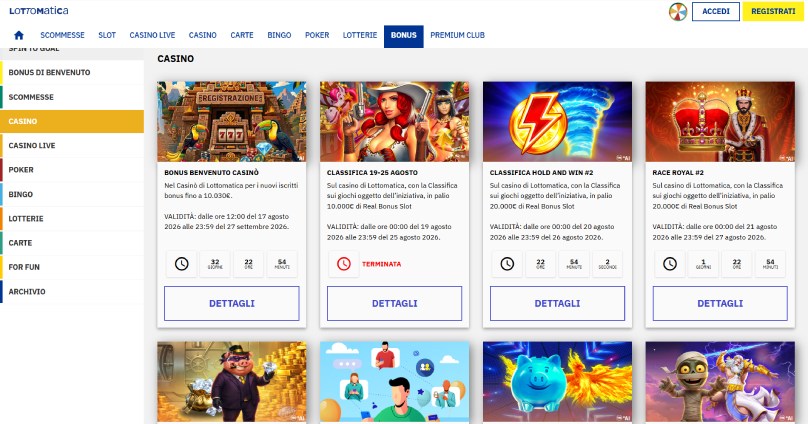Open Archivio in the left sidebar
This screenshot has height=424, width=808.
click(72, 291)
